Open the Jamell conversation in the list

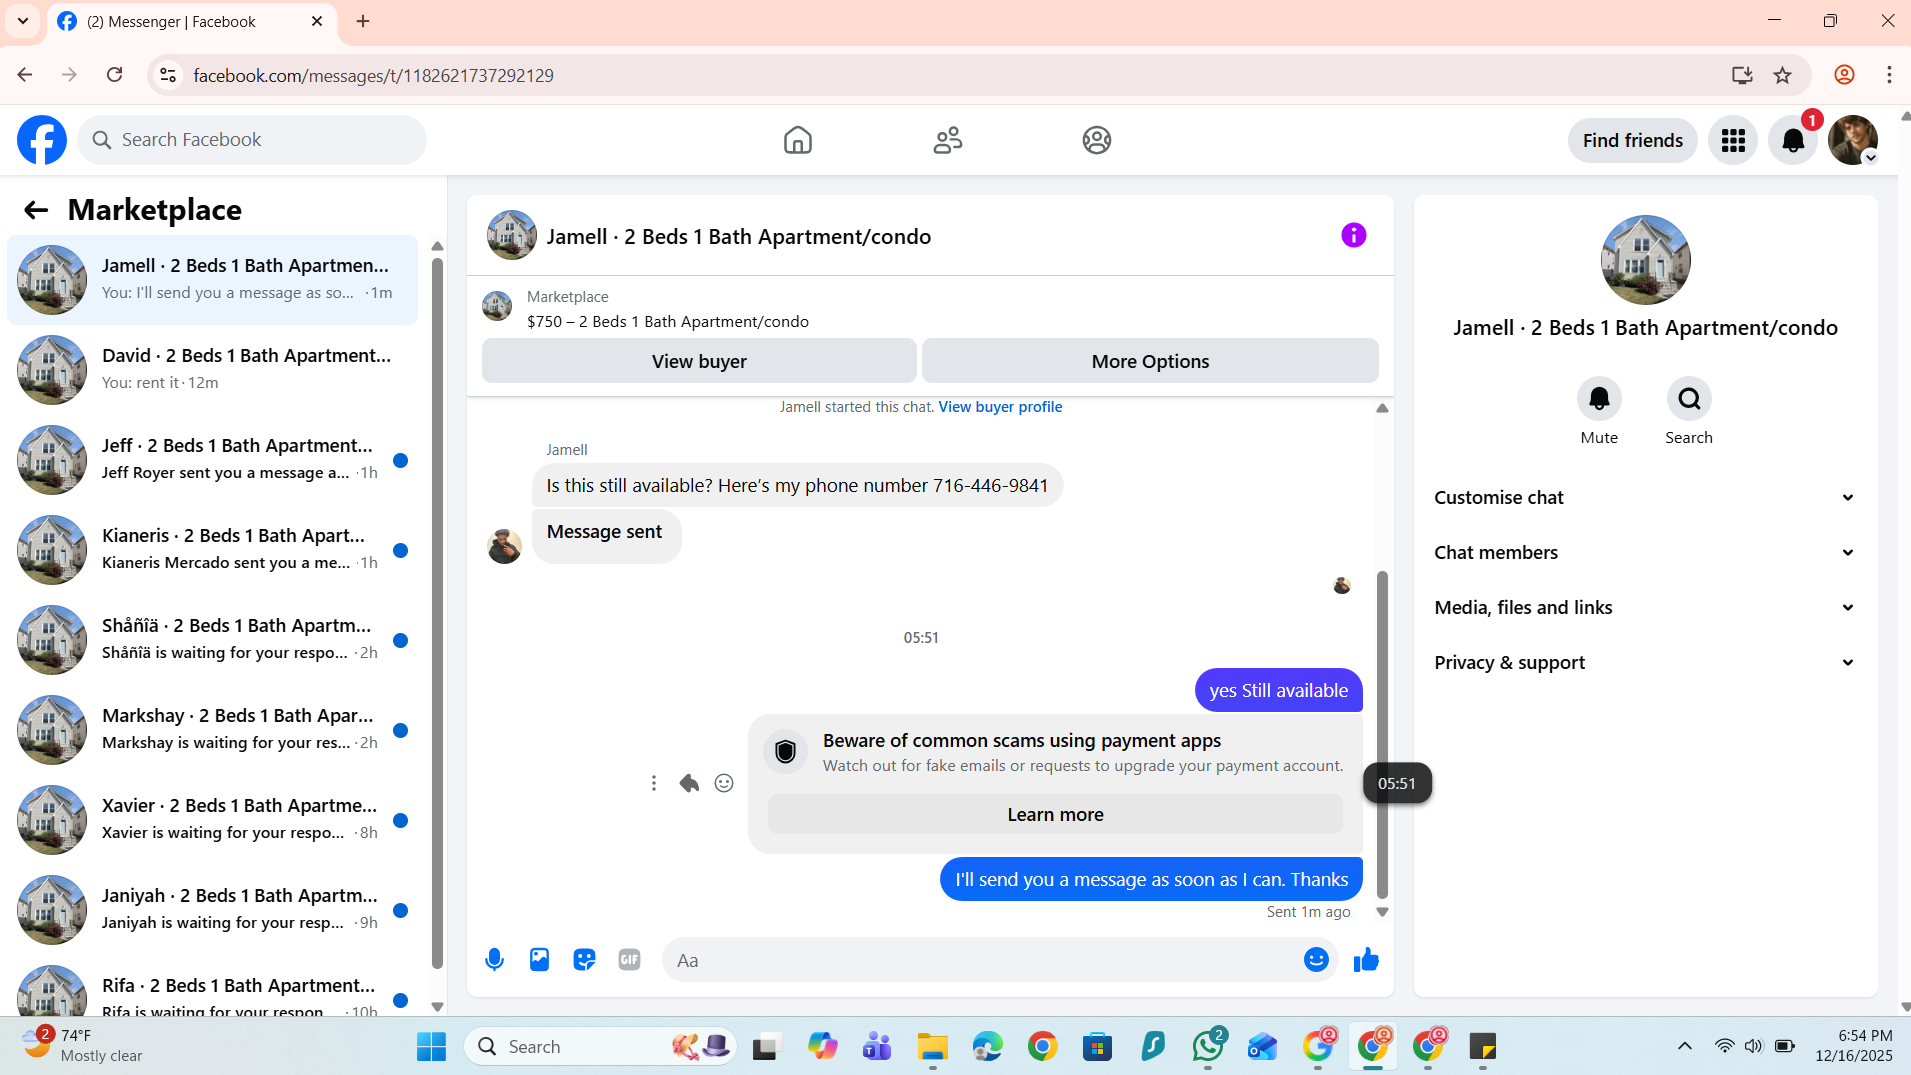tap(212, 280)
